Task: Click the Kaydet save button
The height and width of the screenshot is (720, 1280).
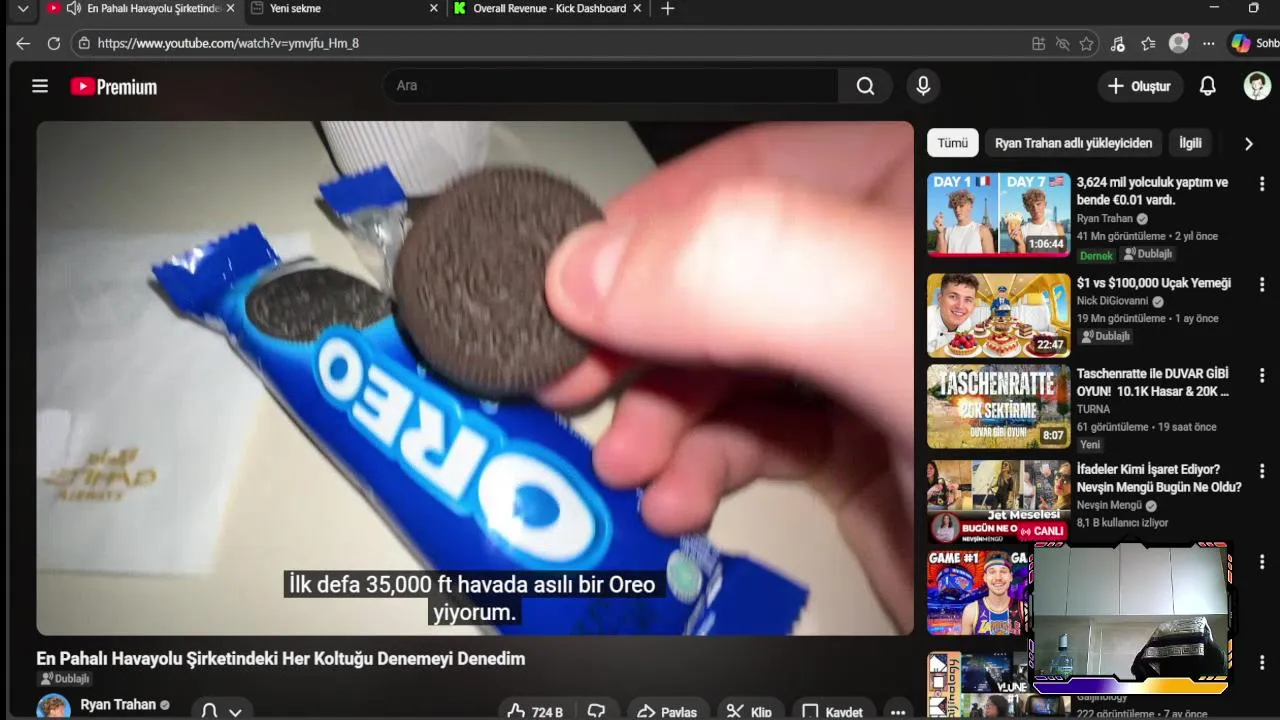Action: 833,711
